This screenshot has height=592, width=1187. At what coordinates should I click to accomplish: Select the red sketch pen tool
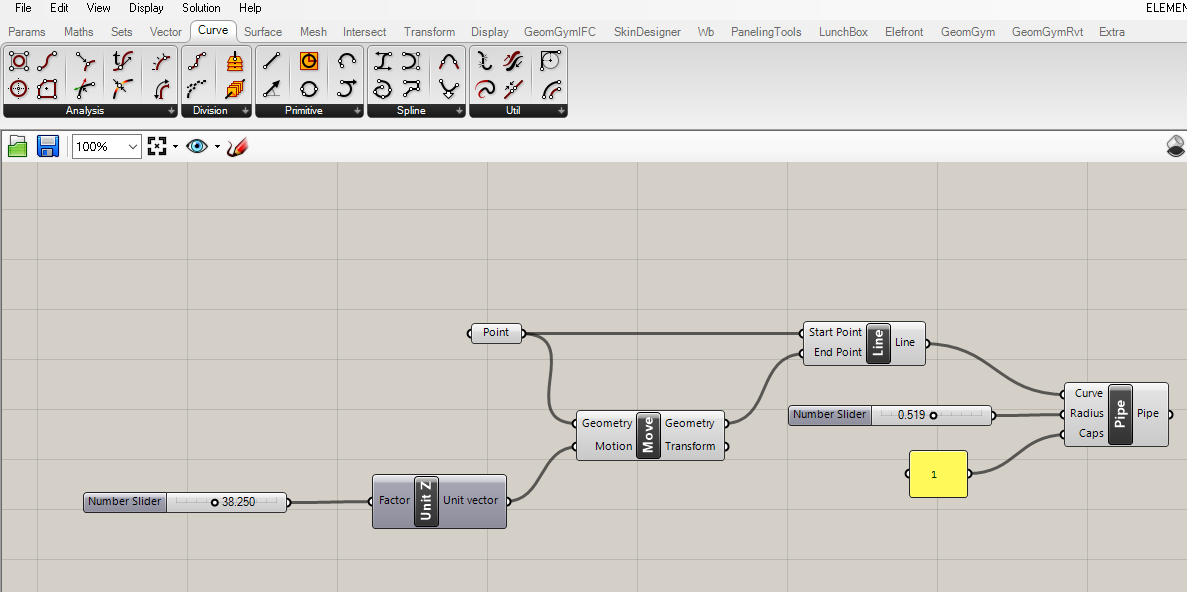237,147
